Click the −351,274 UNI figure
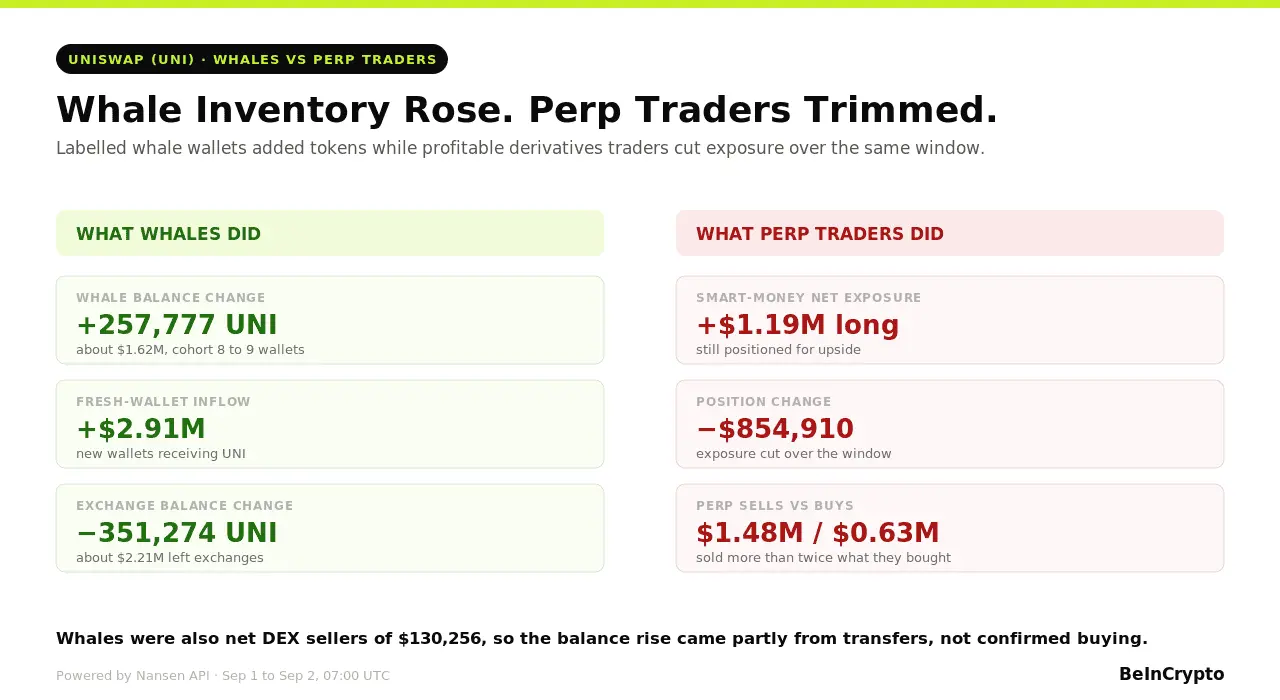Viewport: 1280px width, 700px height. tap(177, 533)
